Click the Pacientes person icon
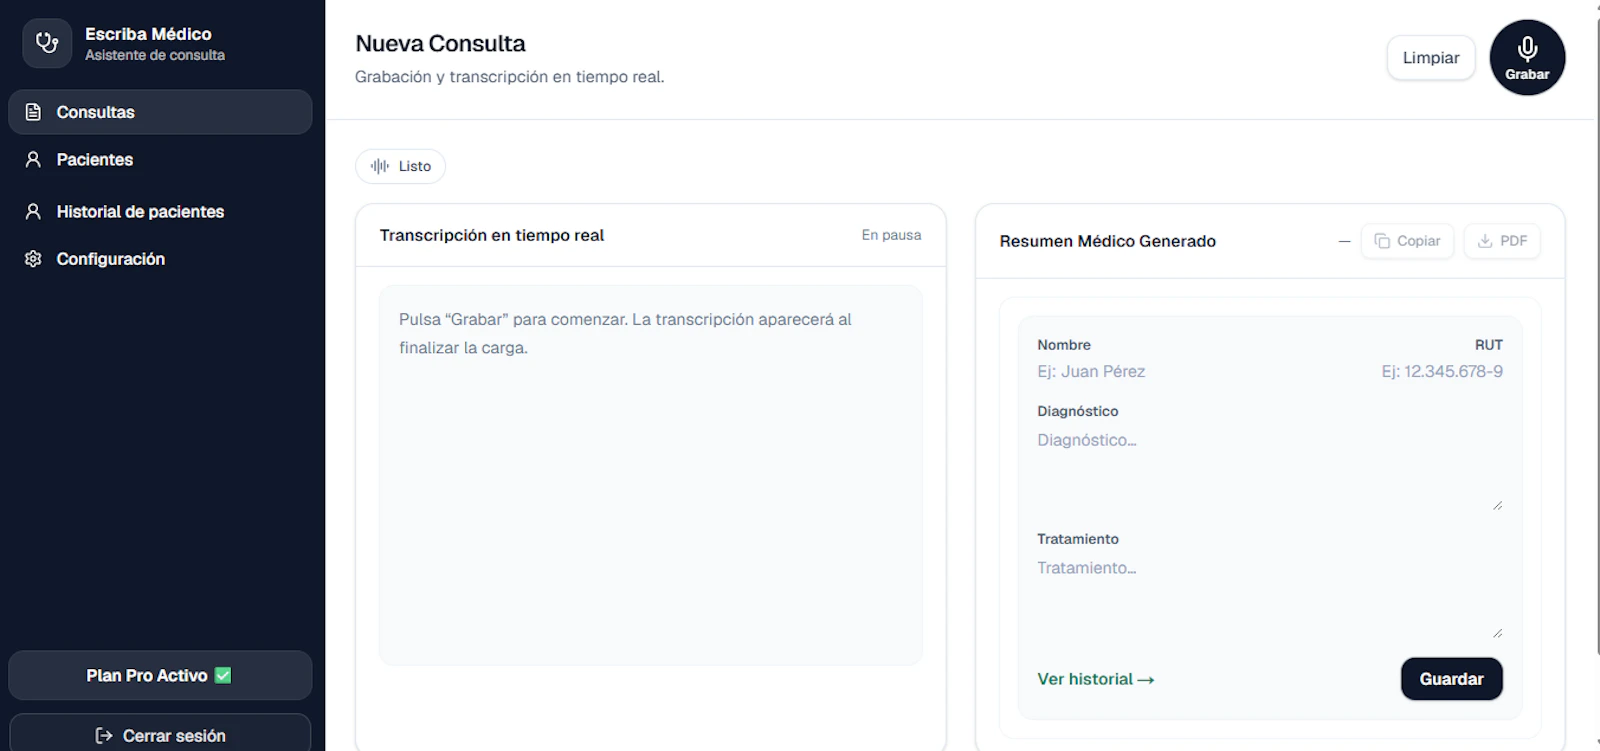Screen dimensions: 1600x751 click(x=33, y=160)
